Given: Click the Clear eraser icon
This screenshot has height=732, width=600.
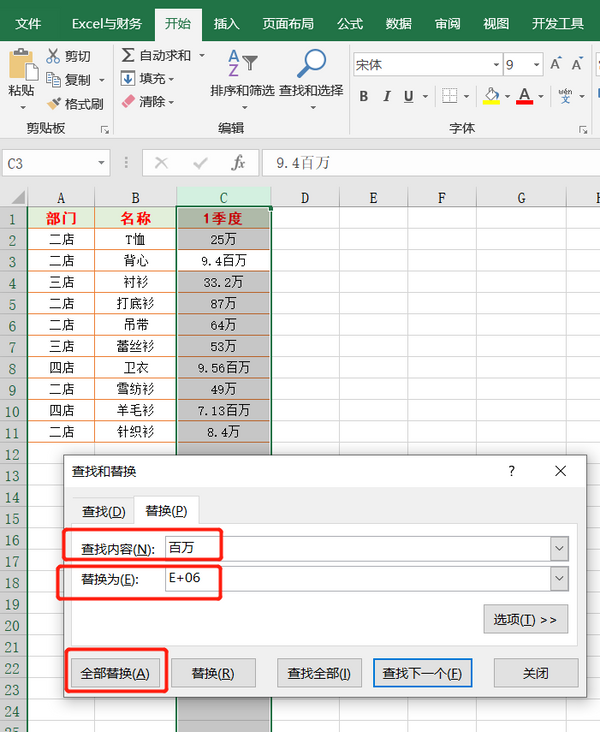Looking at the screenshot, I should click(128, 101).
